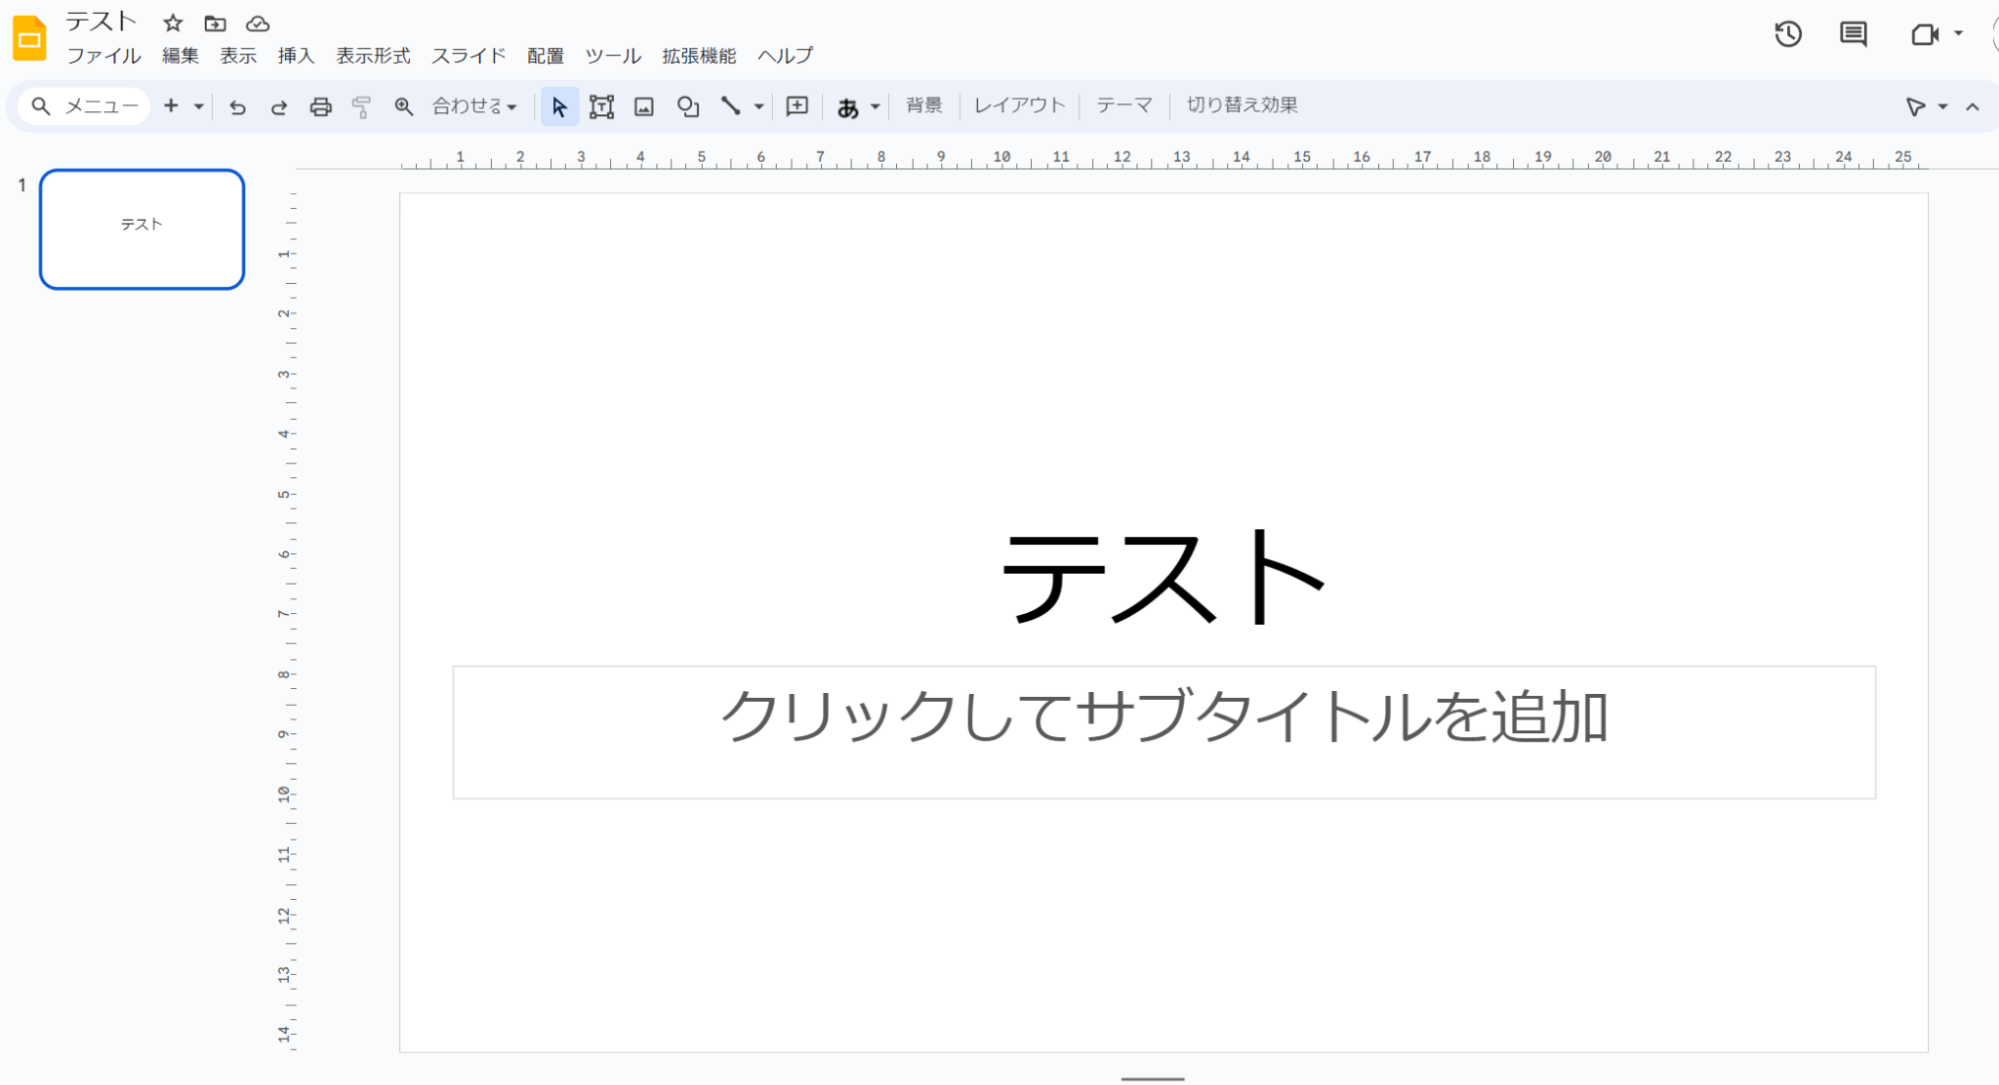This screenshot has width=1999, height=1085.
Task: Activate the paint format roller
Action: [x=362, y=107]
